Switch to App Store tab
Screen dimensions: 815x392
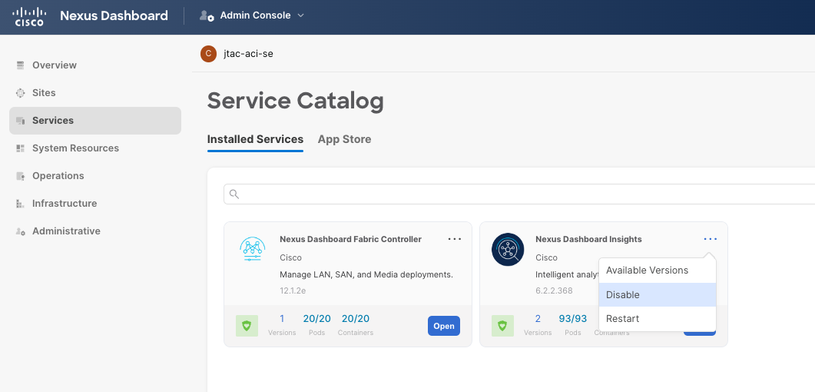tap(345, 139)
